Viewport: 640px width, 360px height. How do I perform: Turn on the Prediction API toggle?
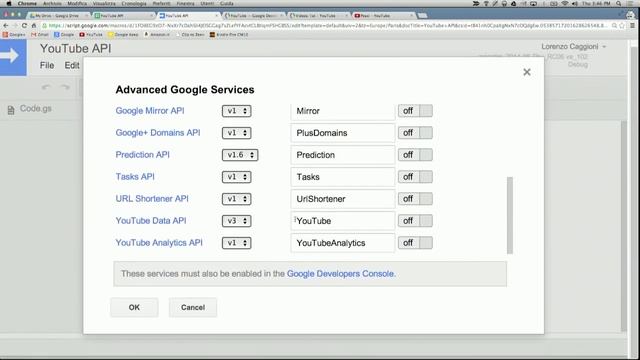(415, 155)
